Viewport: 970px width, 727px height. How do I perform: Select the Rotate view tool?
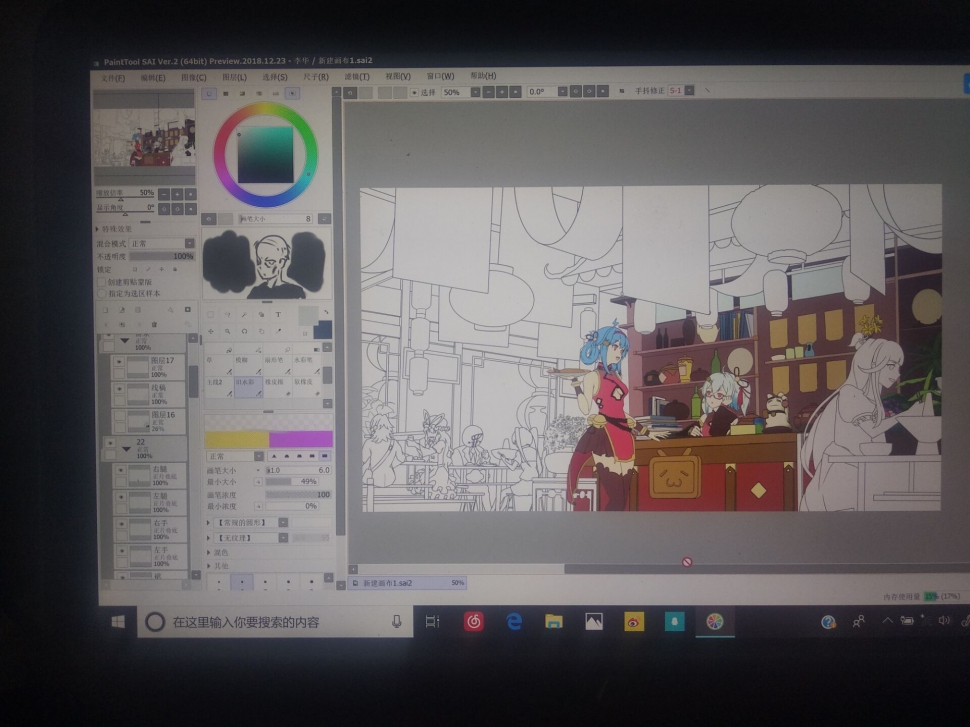point(244,332)
